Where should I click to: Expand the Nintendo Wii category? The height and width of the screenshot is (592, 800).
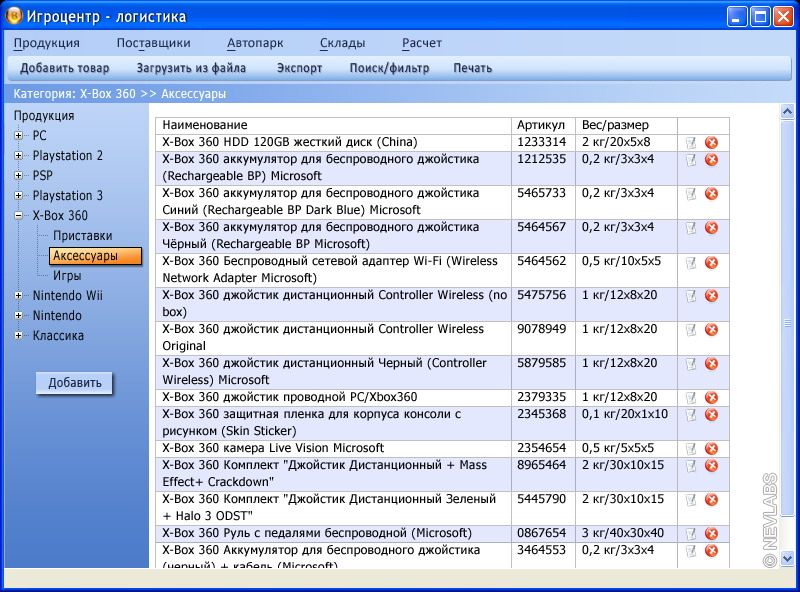[19, 296]
